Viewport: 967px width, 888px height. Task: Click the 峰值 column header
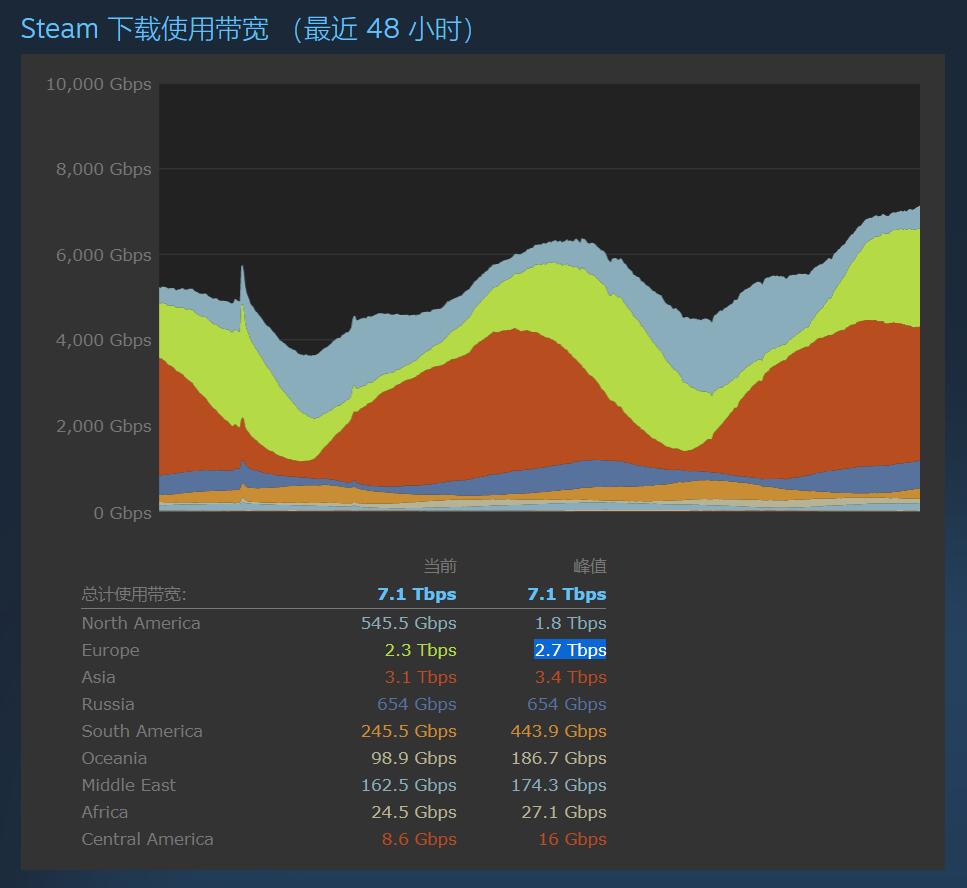pyautogui.click(x=589, y=567)
